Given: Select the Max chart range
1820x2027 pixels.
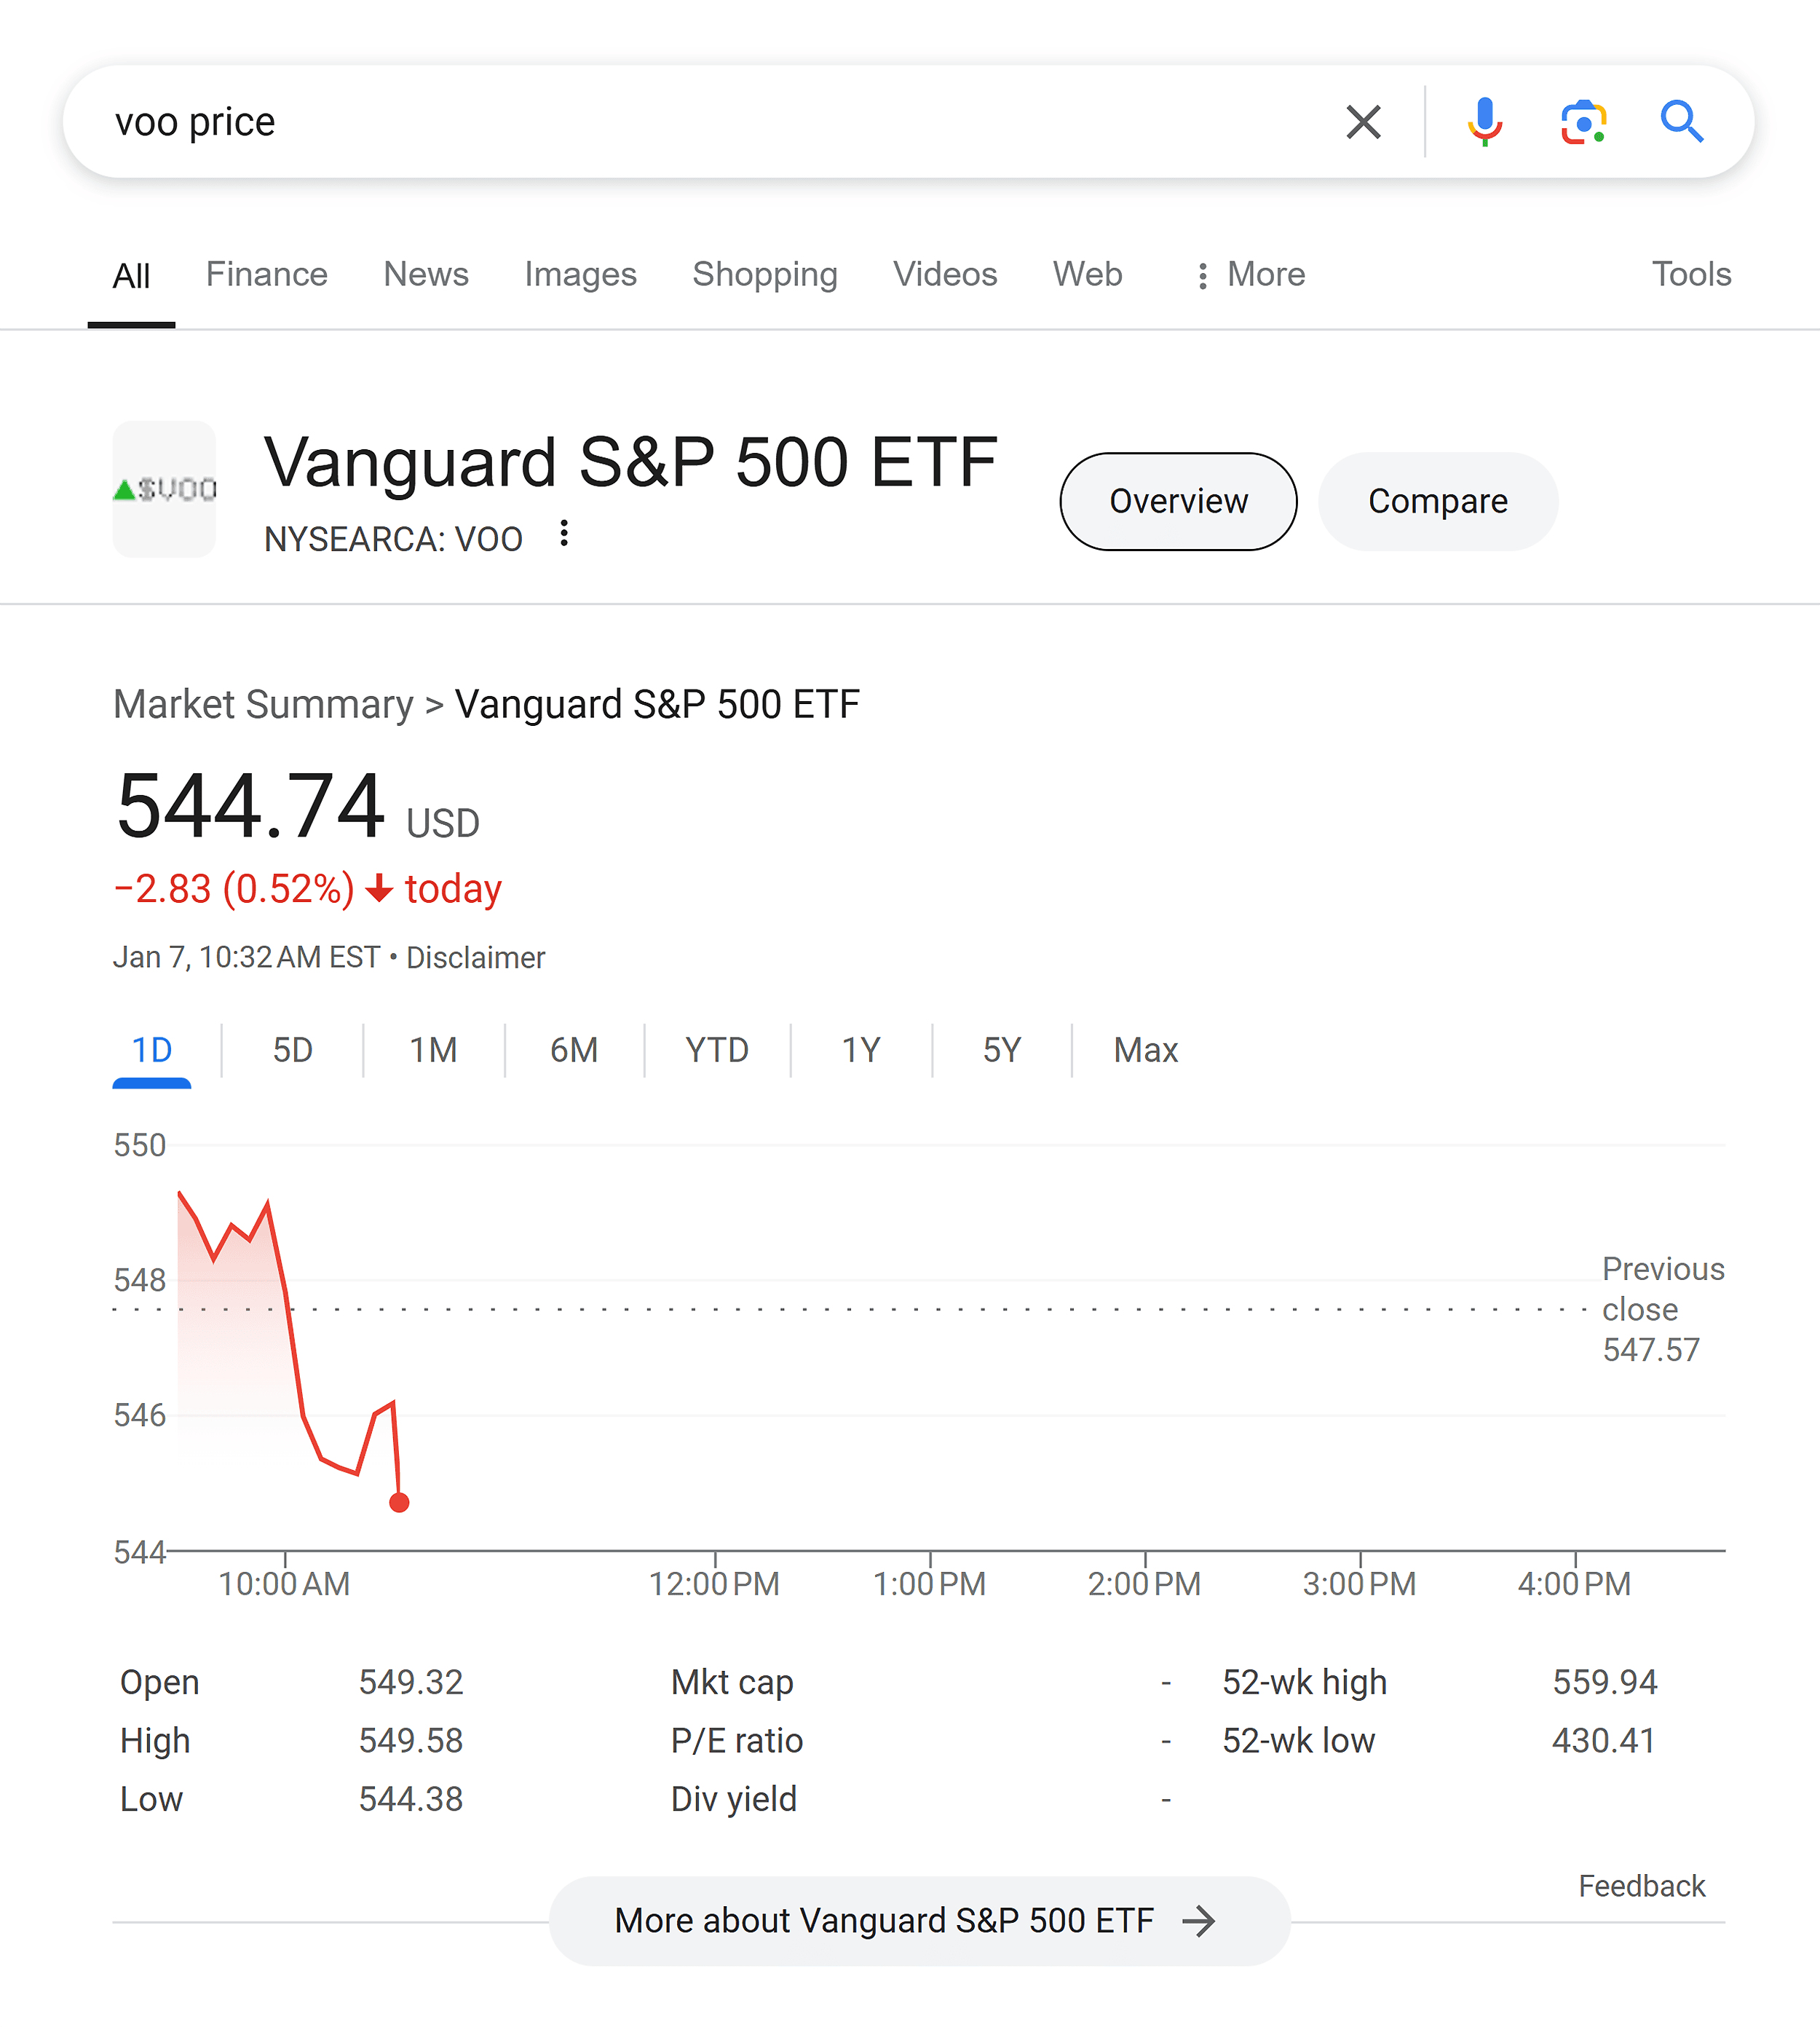Looking at the screenshot, I should pyautogui.click(x=1145, y=1050).
